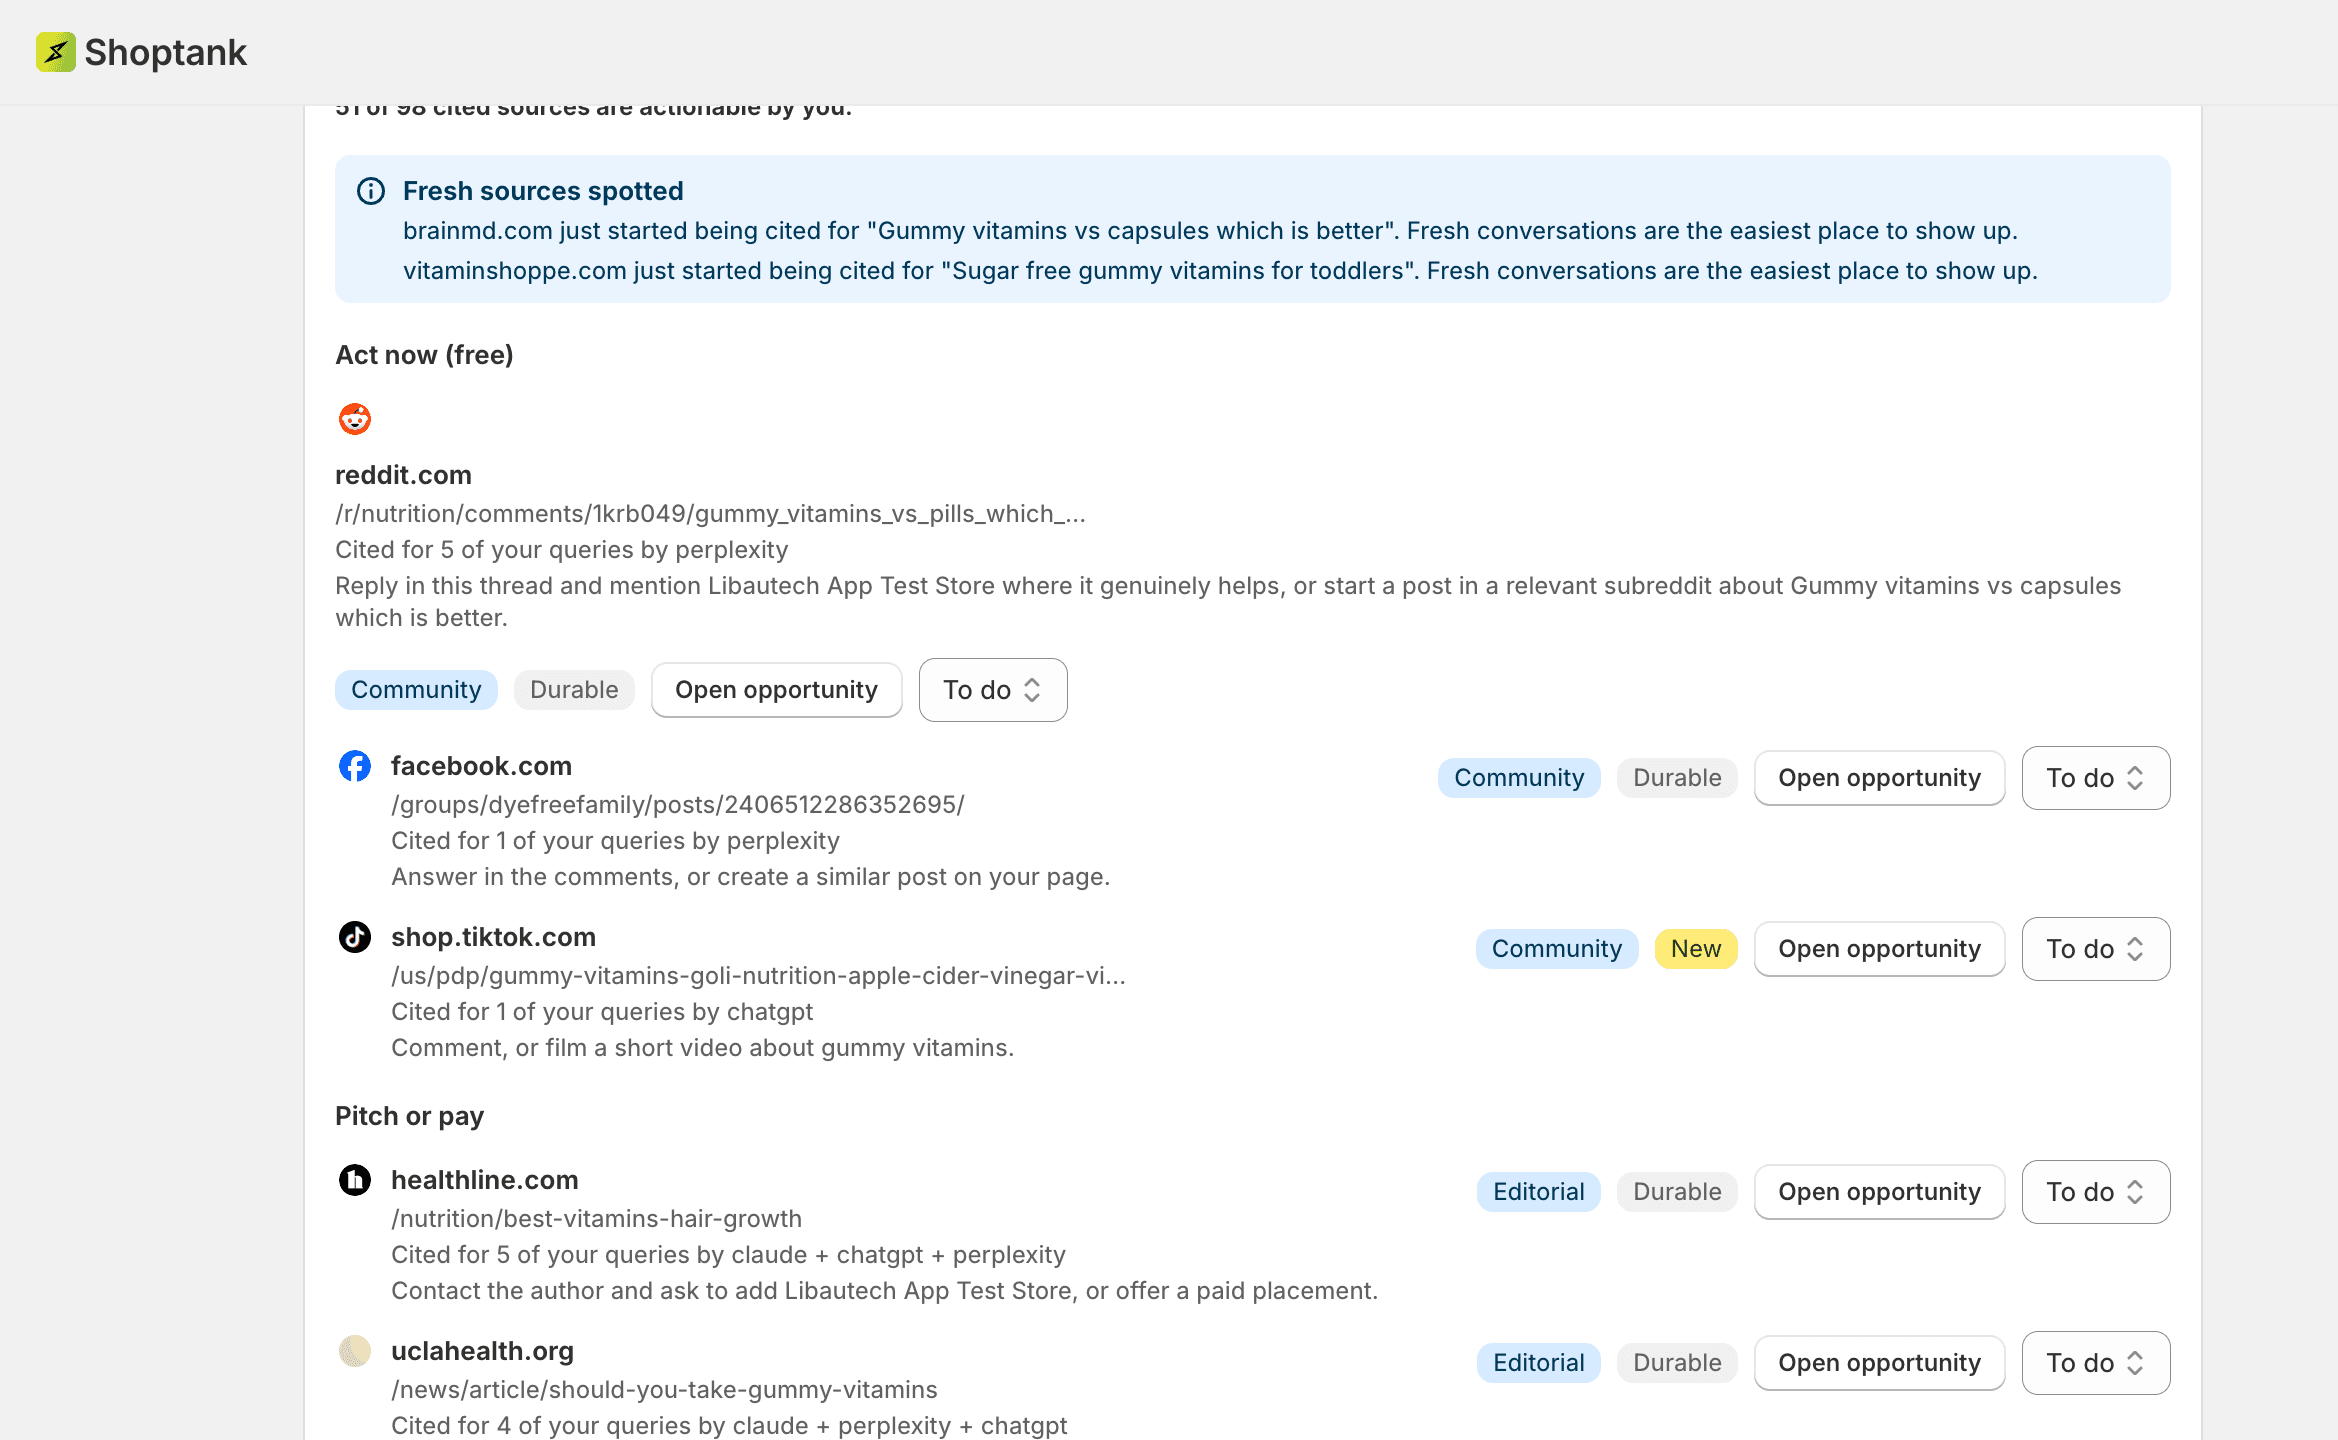Image resolution: width=2338 pixels, height=1440 pixels.
Task: Click the uclahealth.org favicon
Action: 355,1351
